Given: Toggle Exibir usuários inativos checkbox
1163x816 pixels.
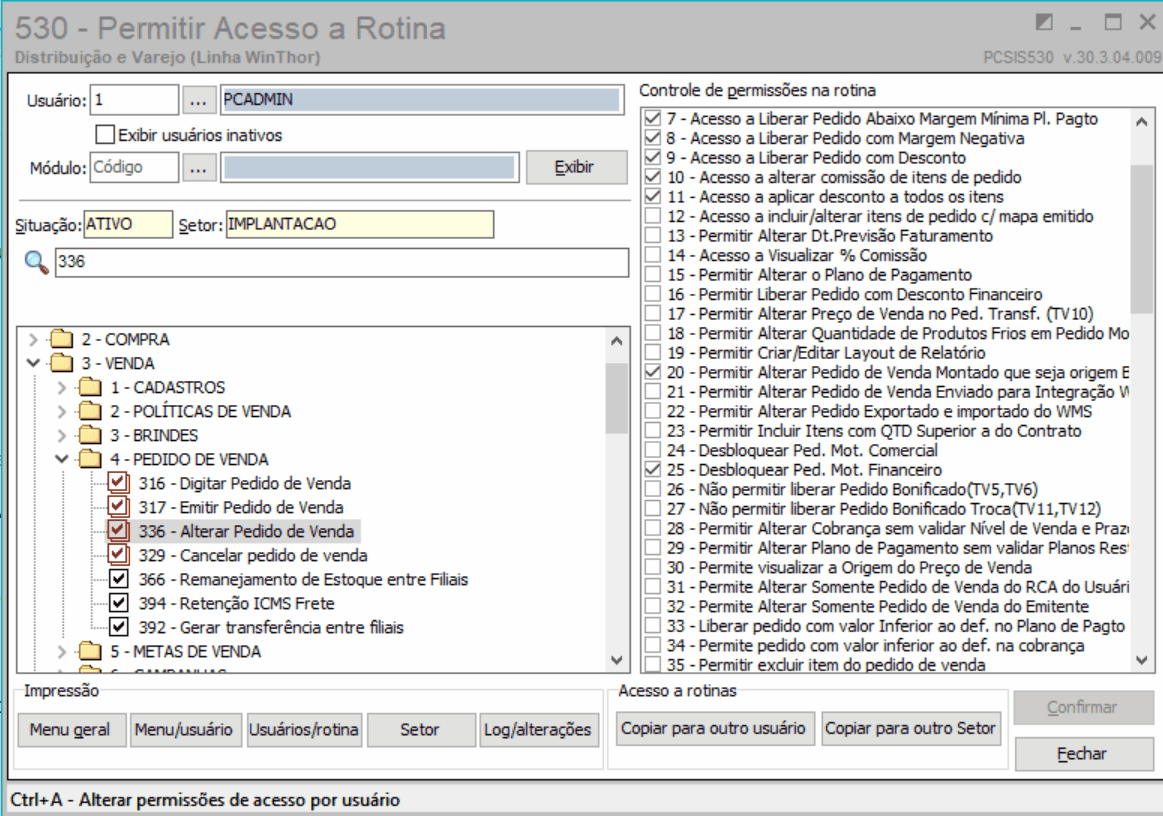Looking at the screenshot, I should pyautogui.click(x=105, y=135).
